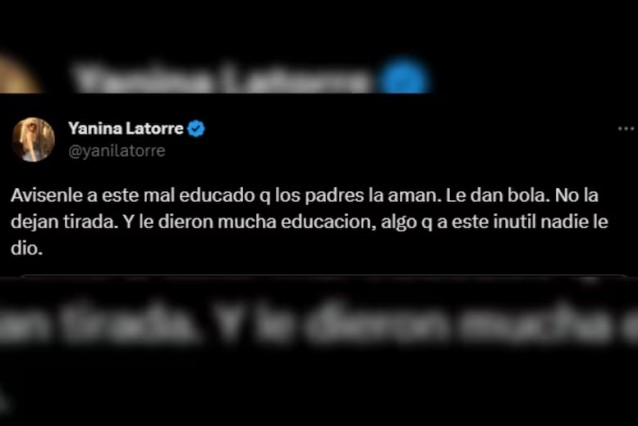Click the word 'Avisenle' in the tweet
The image size is (638, 426).
[x=47, y=195]
